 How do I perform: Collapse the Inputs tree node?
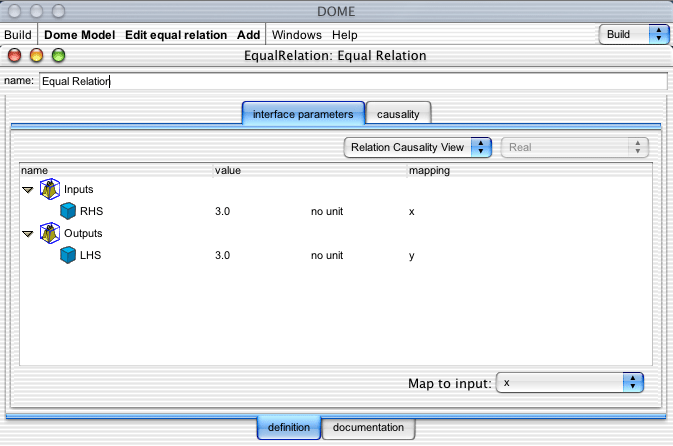click(28, 190)
